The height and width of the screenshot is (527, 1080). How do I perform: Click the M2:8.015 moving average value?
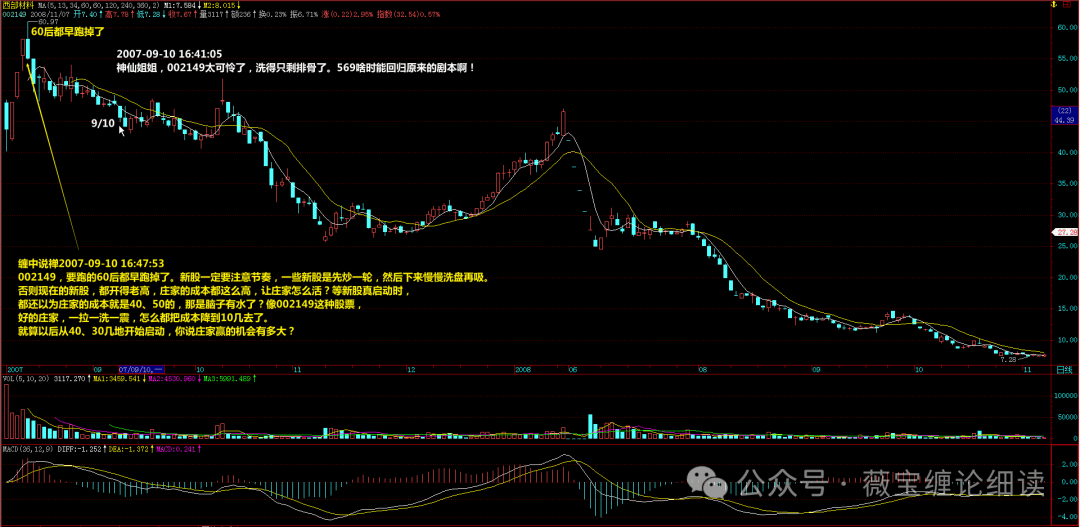(221, 6)
